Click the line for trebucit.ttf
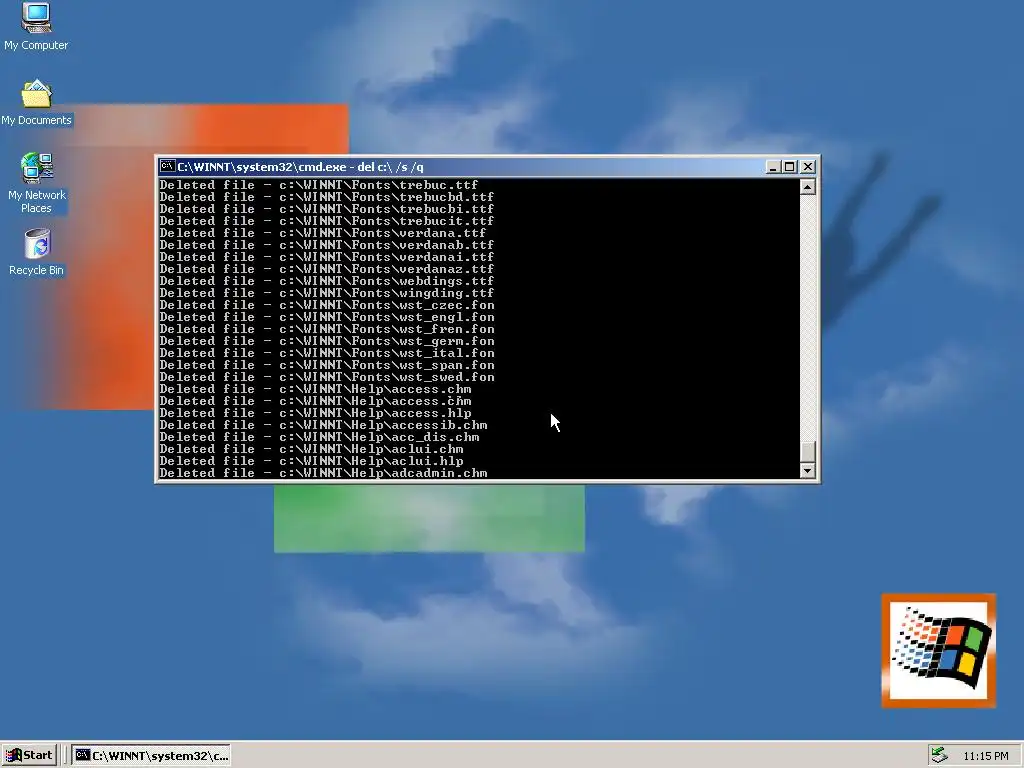Screen dimensions: 1024x768 tap(327, 221)
